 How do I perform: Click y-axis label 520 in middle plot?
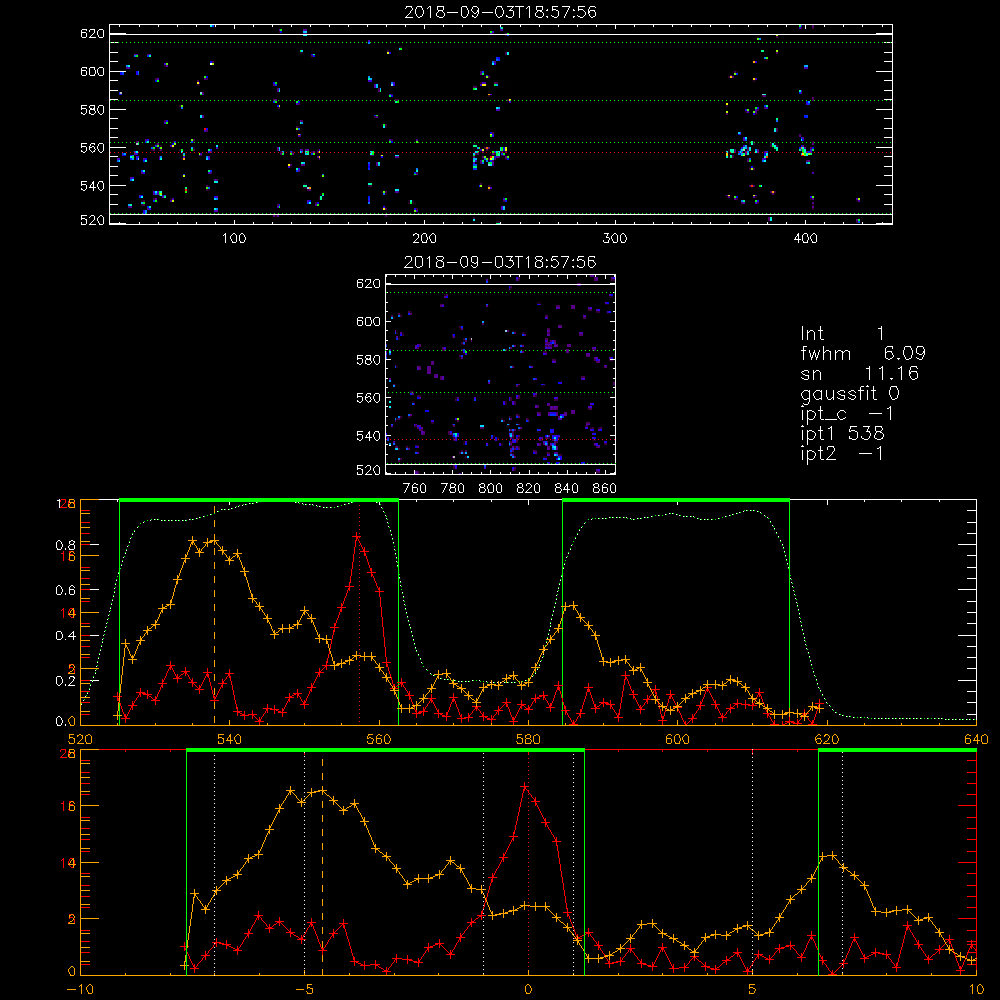369,470
